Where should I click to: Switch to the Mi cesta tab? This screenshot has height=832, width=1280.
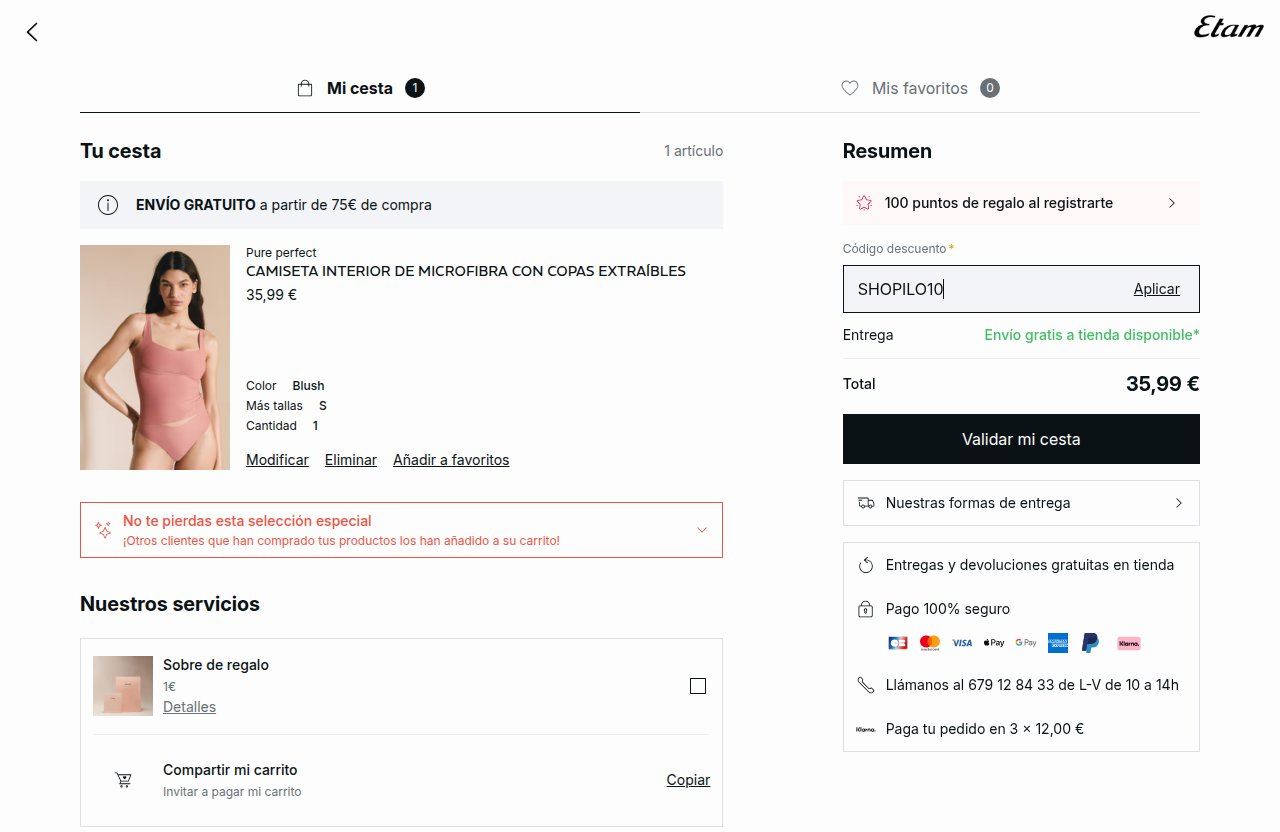[360, 88]
